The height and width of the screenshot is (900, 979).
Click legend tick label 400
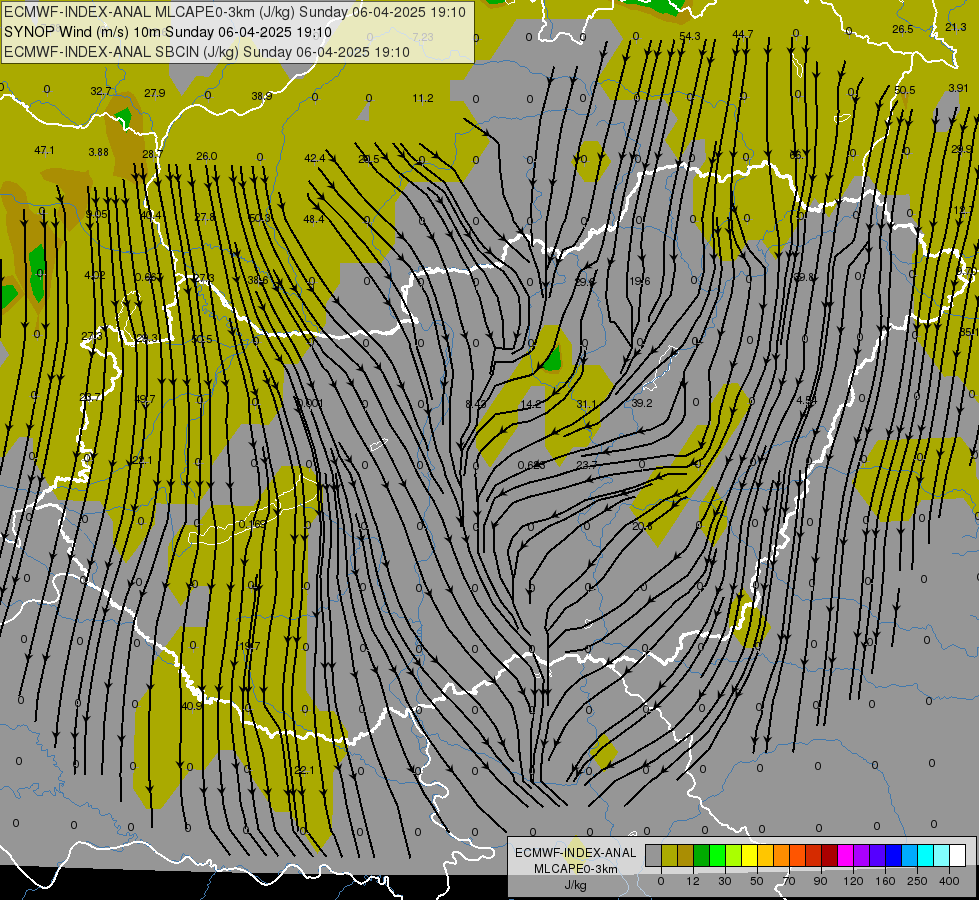click(x=949, y=881)
